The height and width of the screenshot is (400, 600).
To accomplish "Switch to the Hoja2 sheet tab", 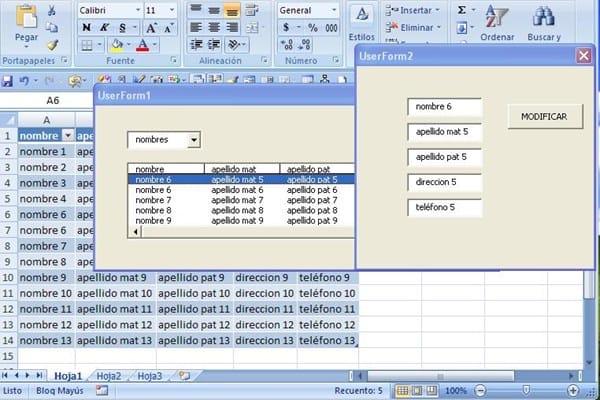I will pos(109,376).
